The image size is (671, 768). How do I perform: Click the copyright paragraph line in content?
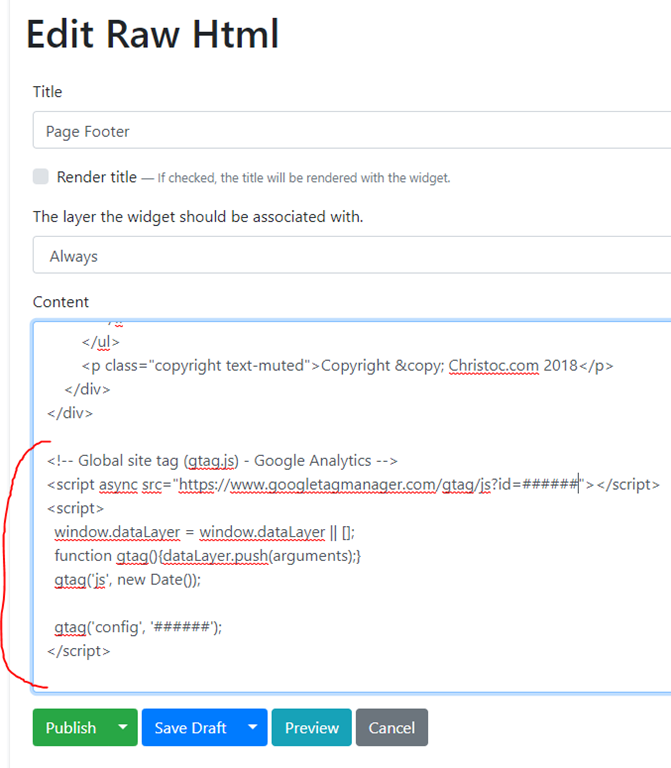pos(347,366)
